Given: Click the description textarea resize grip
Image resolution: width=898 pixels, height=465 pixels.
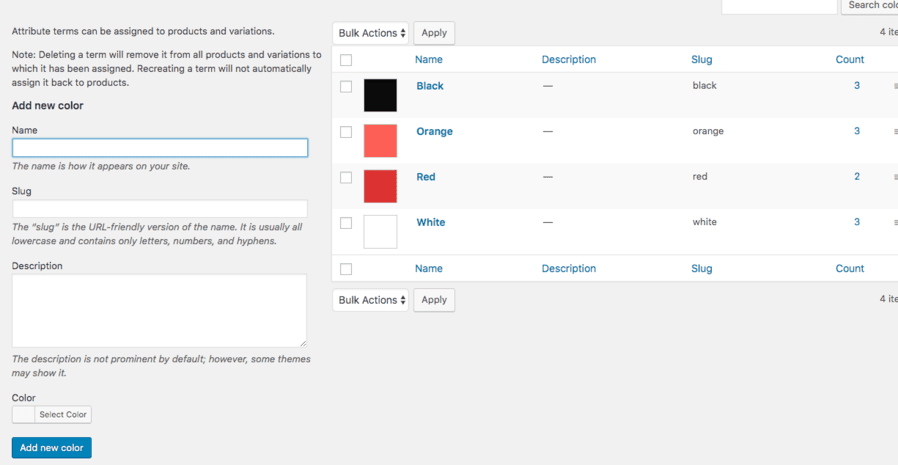Looking at the screenshot, I should pyautogui.click(x=303, y=343).
